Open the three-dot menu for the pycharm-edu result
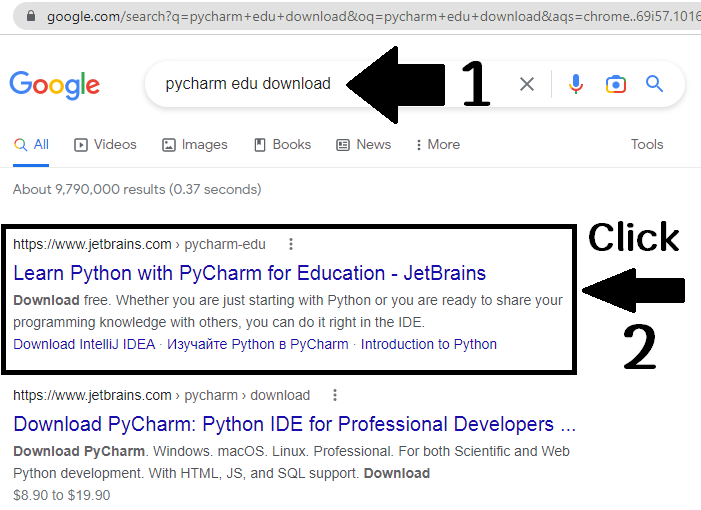The height and width of the screenshot is (510, 701). [291, 244]
